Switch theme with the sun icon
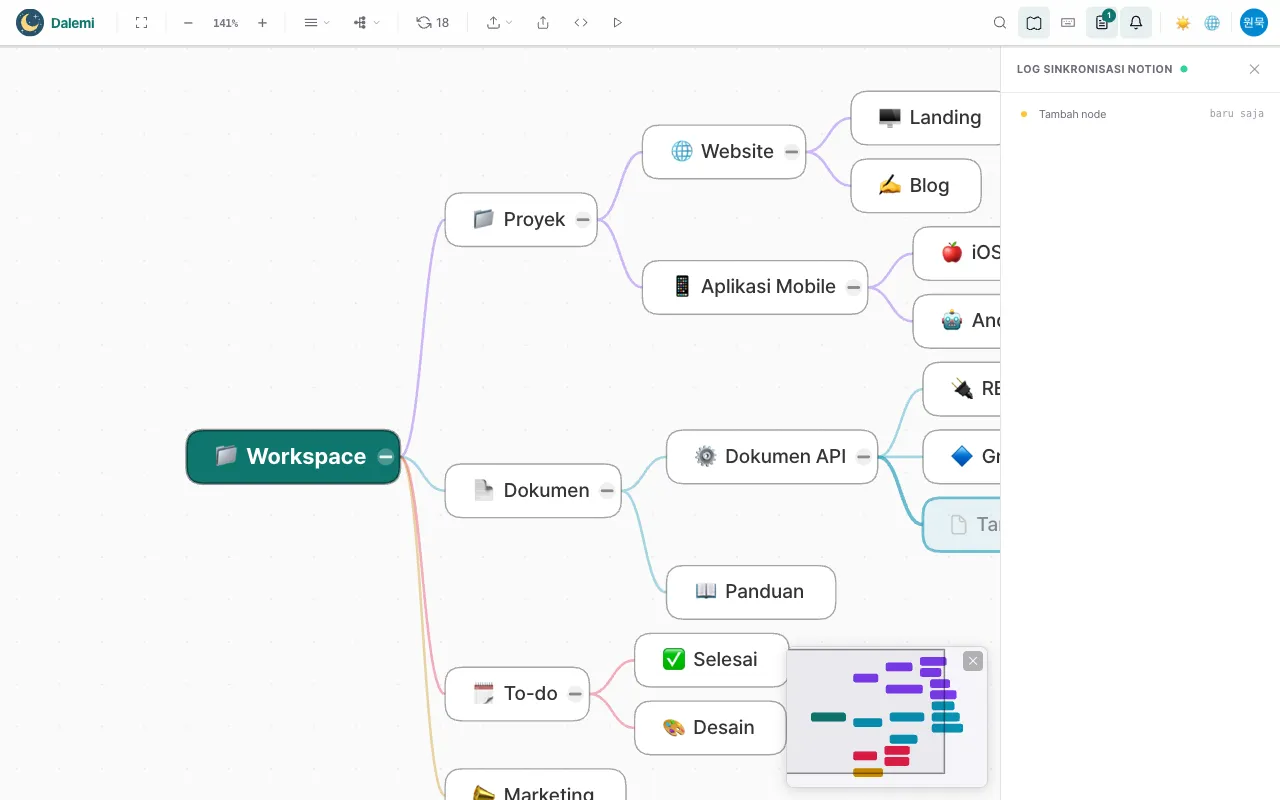 [x=1183, y=22]
